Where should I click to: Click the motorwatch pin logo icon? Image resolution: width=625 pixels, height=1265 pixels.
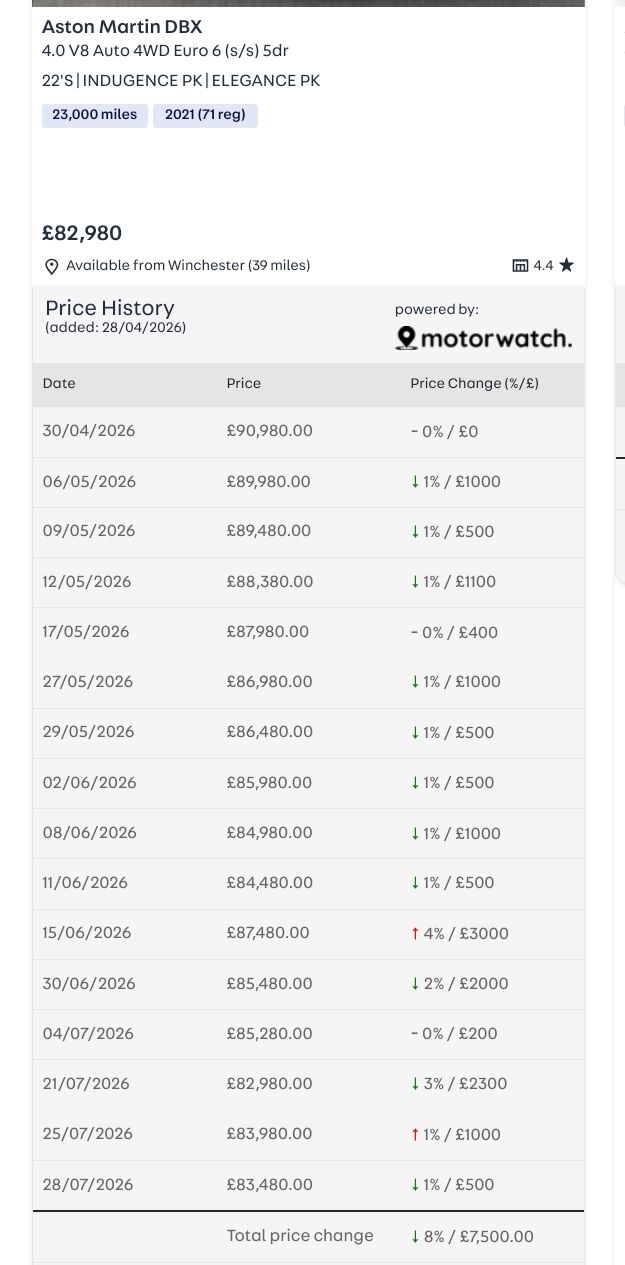click(405, 338)
